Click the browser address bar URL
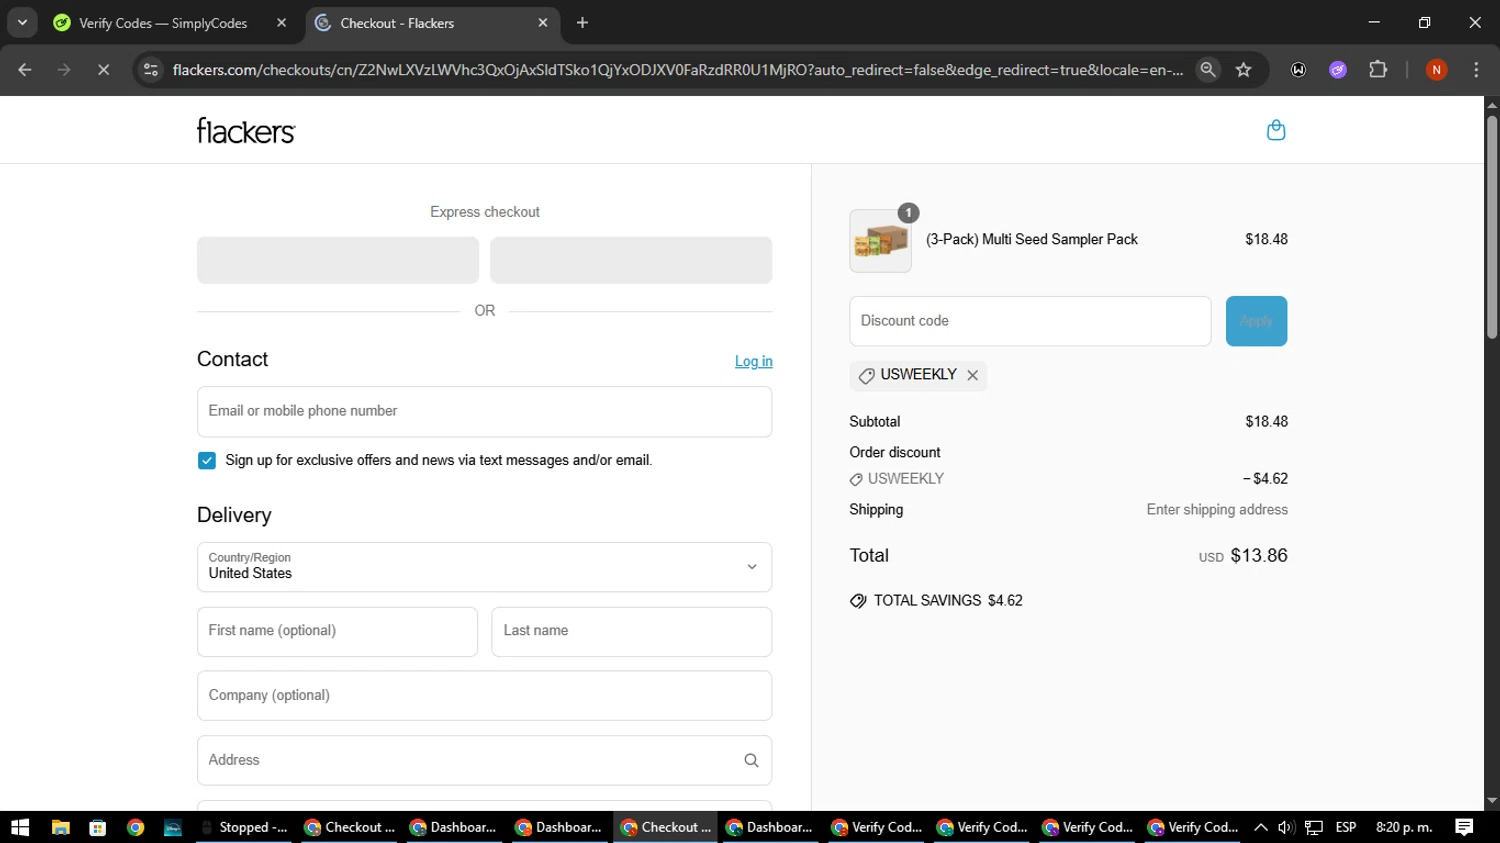1500x843 pixels. point(677,70)
